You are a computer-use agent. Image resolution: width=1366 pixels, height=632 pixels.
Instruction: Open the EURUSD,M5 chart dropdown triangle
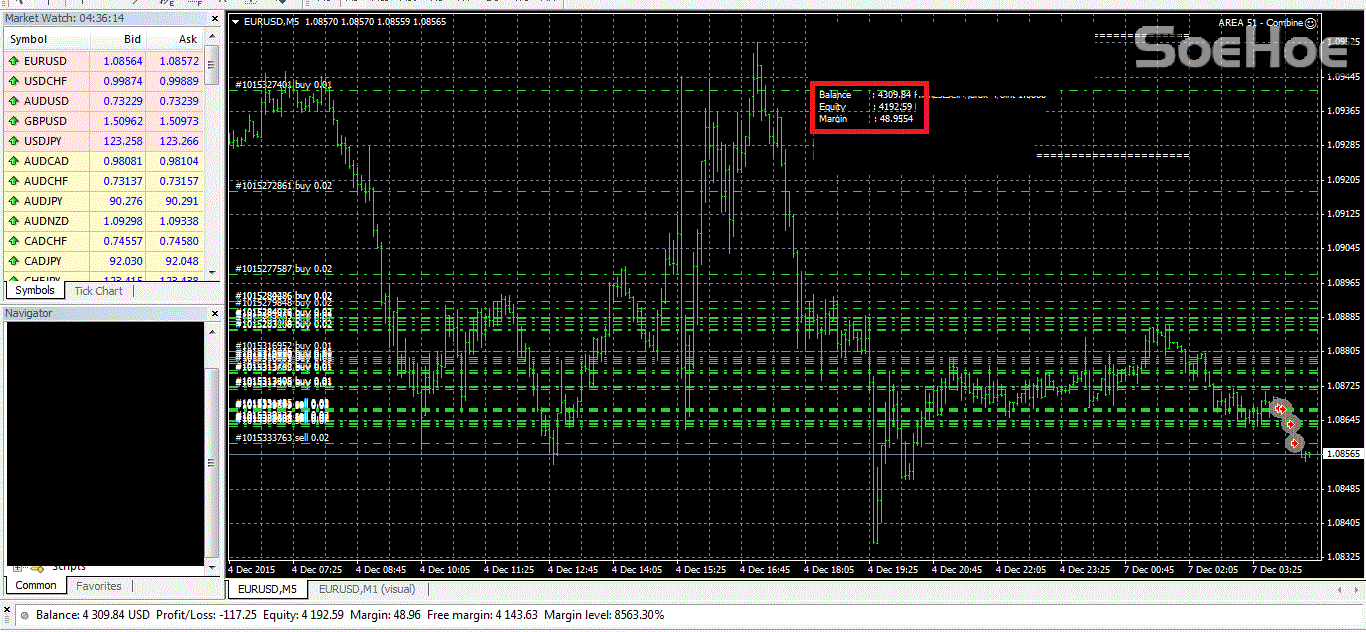tap(235, 22)
